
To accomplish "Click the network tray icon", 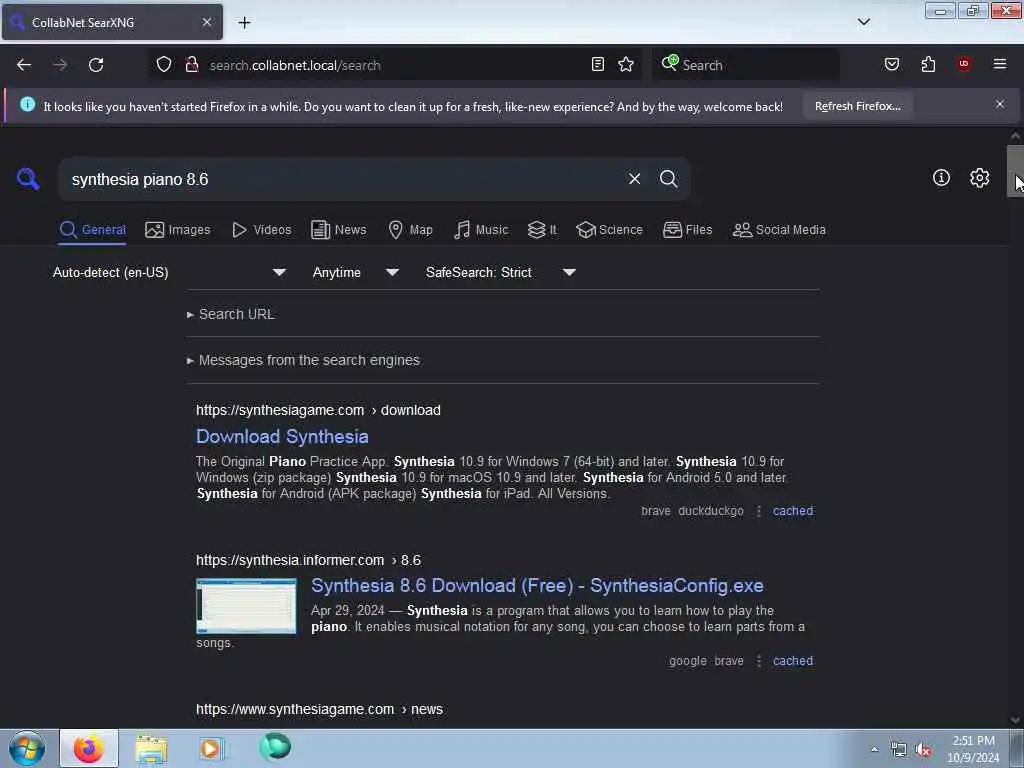I will [x=899, y=750].
